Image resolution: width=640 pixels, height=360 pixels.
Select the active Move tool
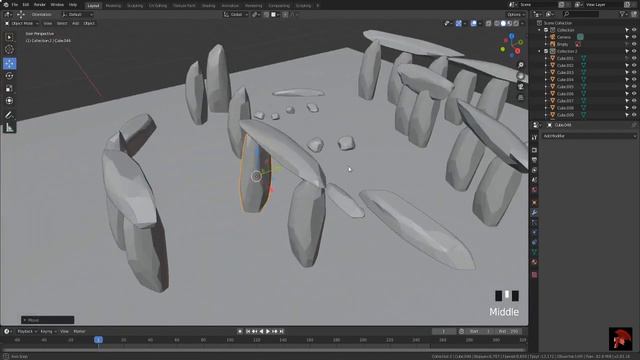(9, 63)
